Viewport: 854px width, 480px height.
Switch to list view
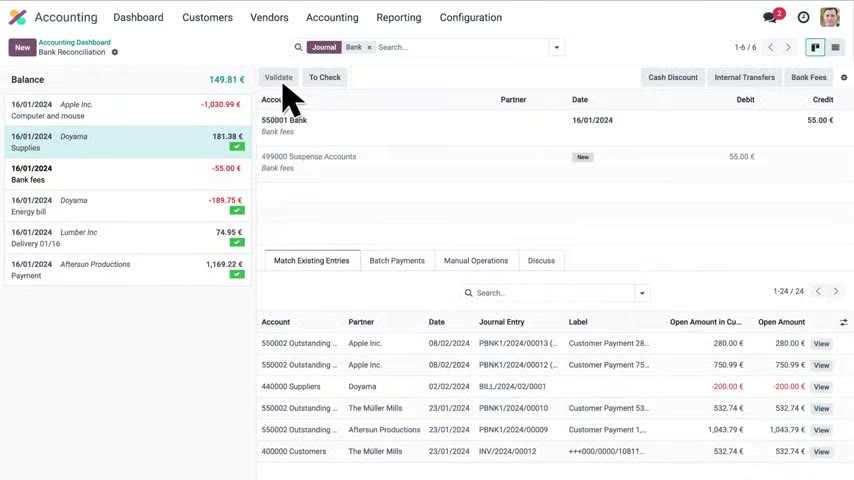835,47
